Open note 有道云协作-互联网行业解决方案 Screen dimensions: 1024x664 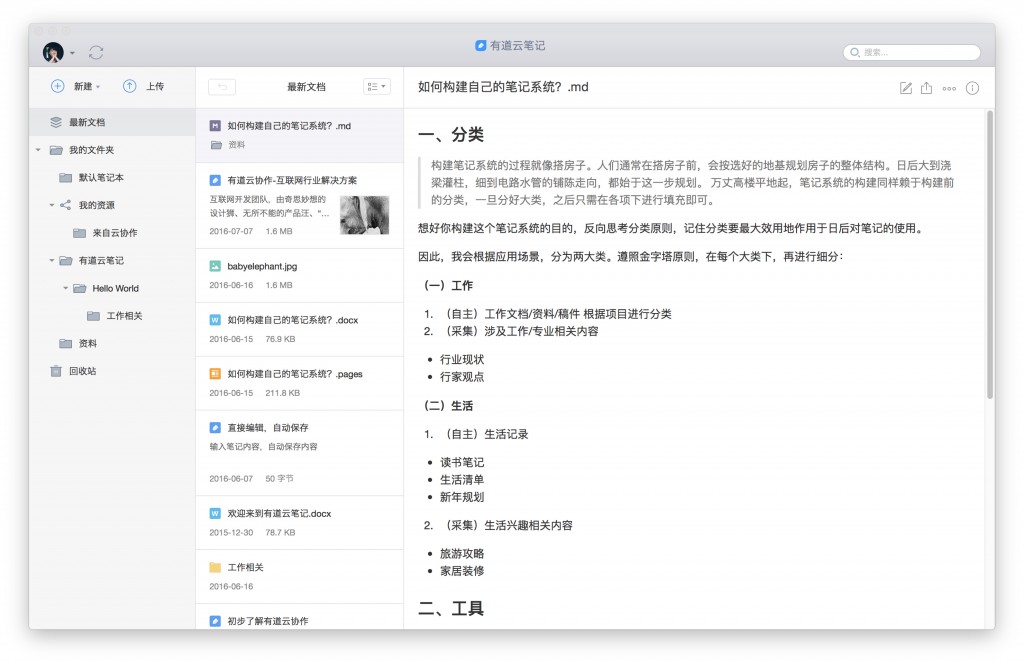pyautogui.click(x=300, y=206)
